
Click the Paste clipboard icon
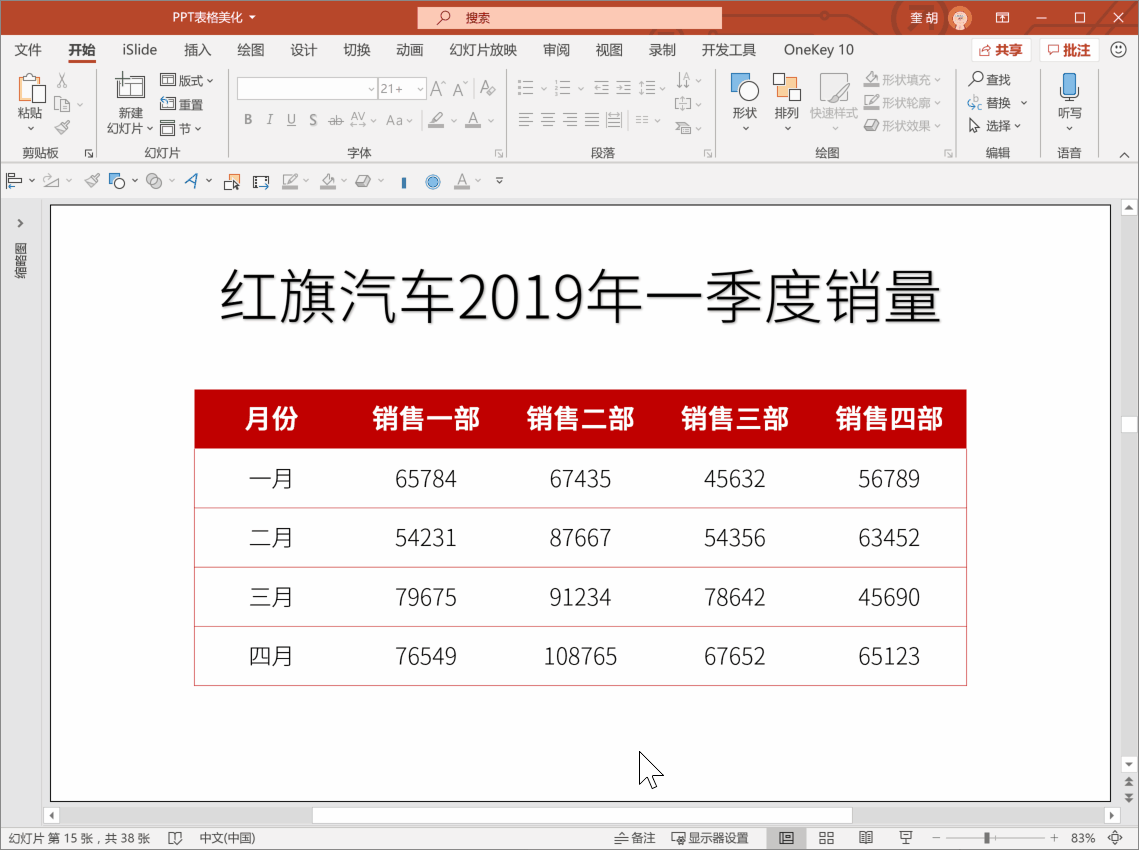pyautogui.click(x=31, y=89)
